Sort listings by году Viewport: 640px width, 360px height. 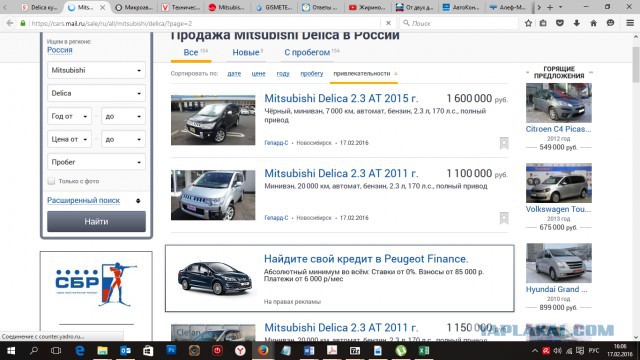click(283, 73)
